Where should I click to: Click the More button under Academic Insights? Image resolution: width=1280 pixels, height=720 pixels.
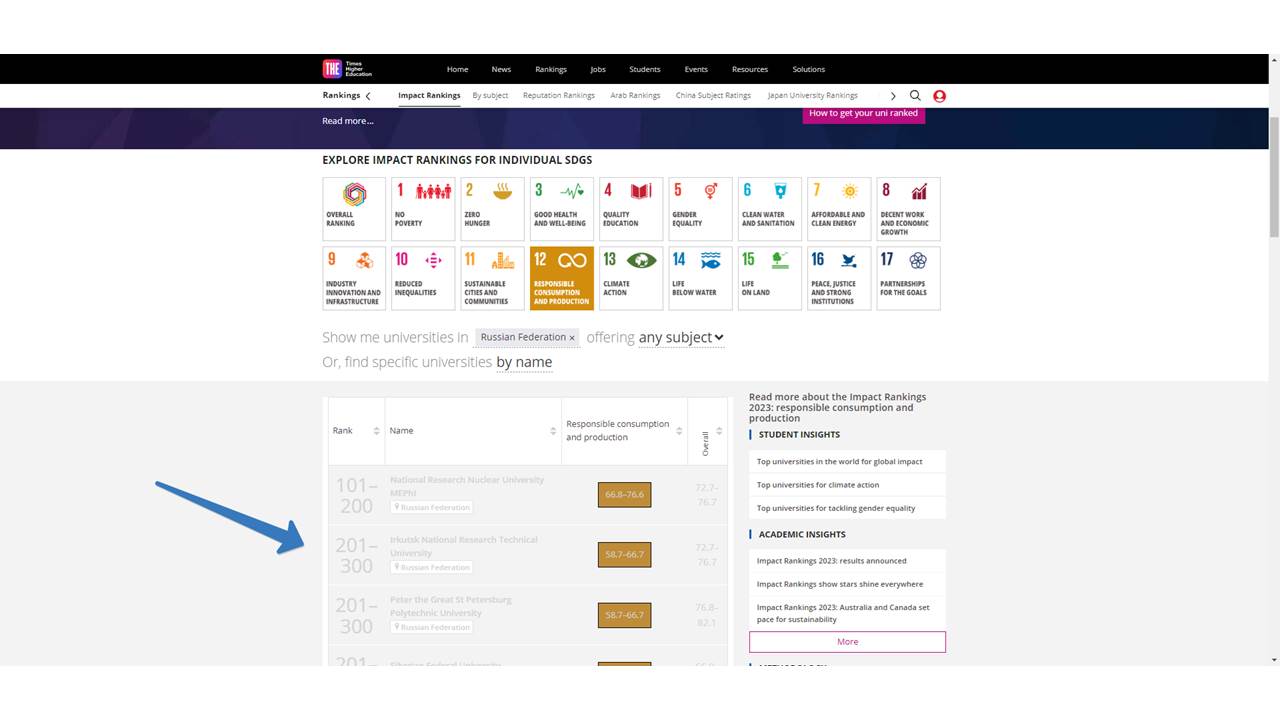(x=847, y=642)
